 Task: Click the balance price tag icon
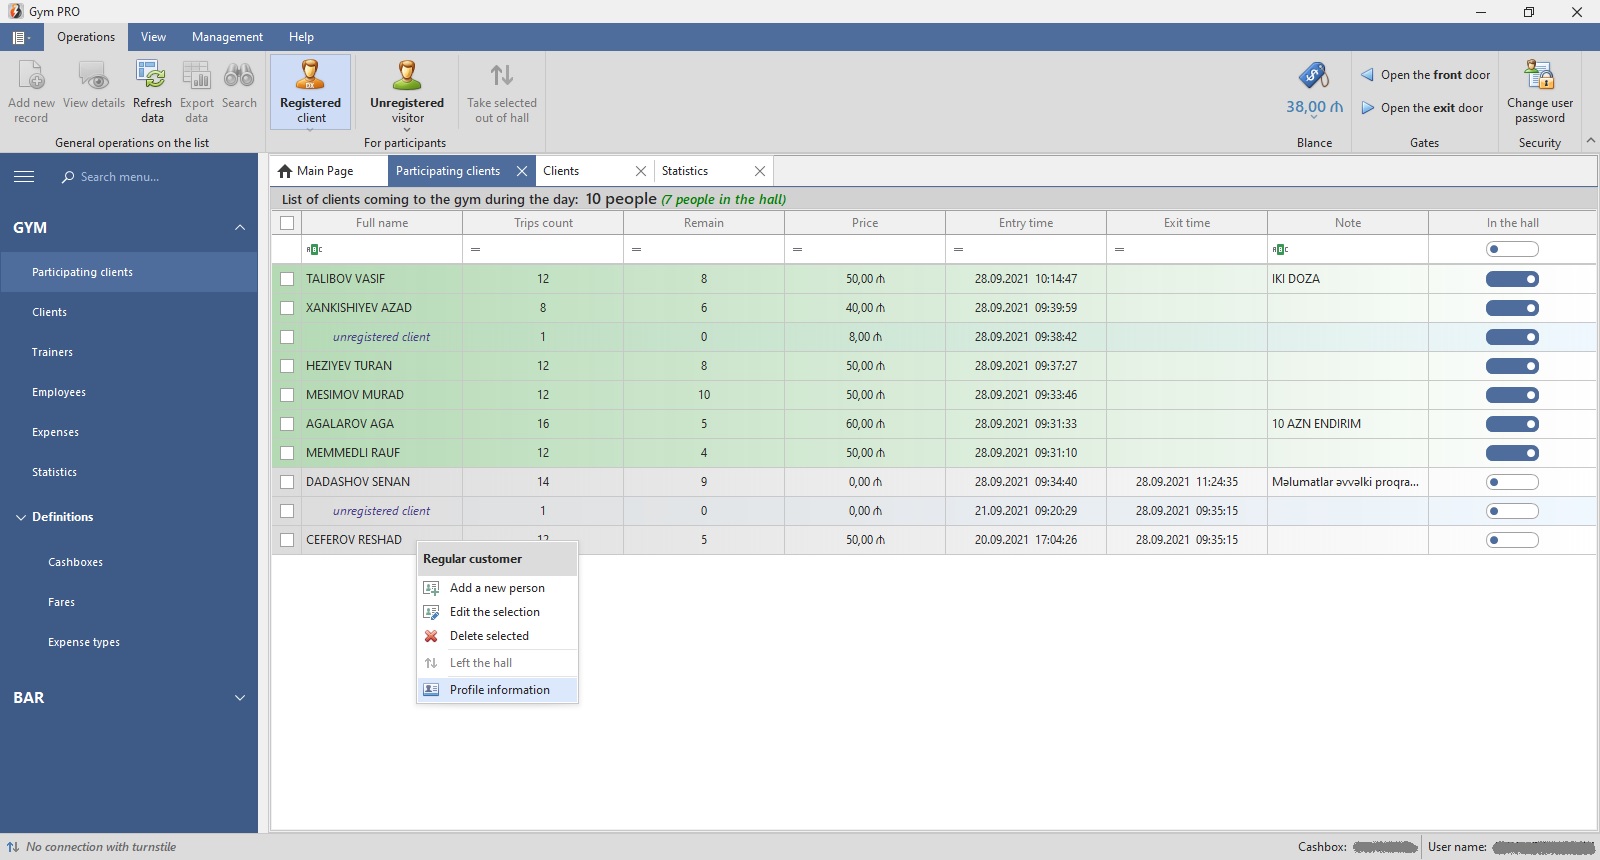tap(1313, 76)
